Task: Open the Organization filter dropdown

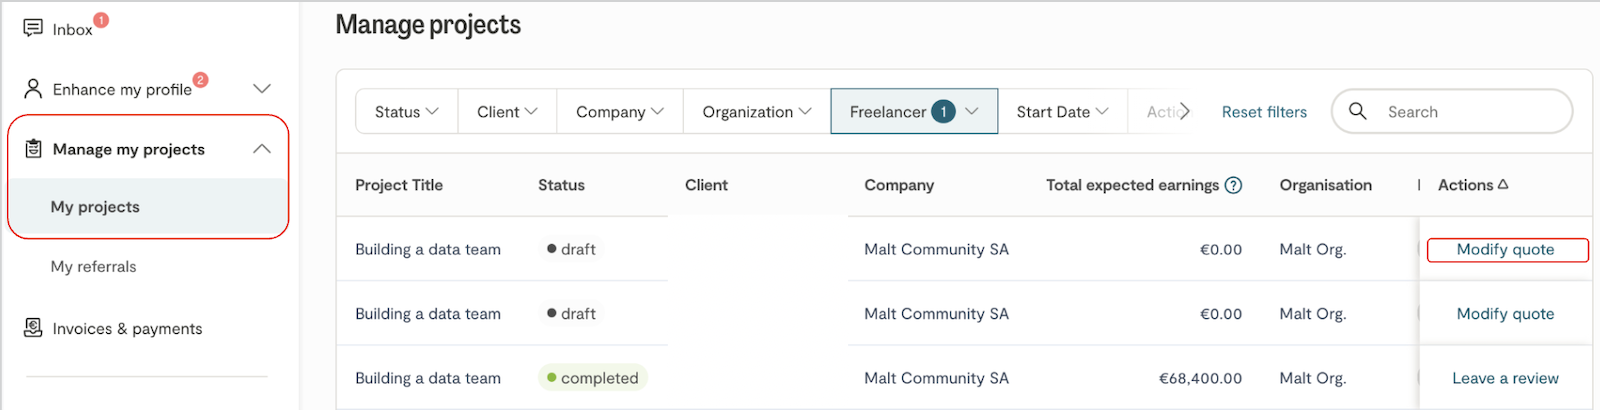Action: [756, 112]
